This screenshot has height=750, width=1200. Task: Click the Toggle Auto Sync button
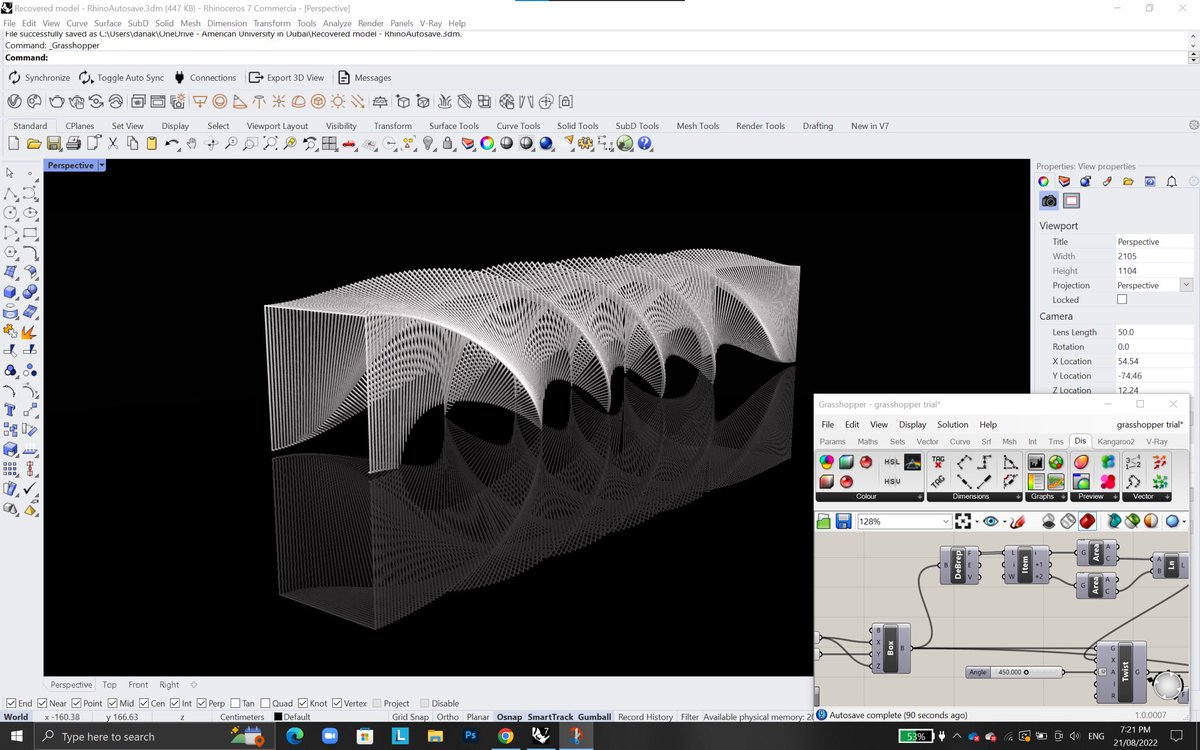coord(122,77)
